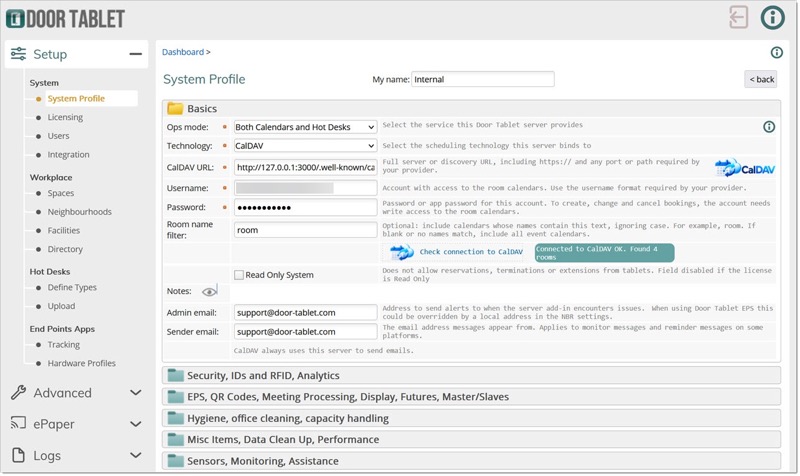The width and height of the screenshot is (800, 476).
Task: Collapse the Setup menu minus
Action: click(x=135, y=54)
